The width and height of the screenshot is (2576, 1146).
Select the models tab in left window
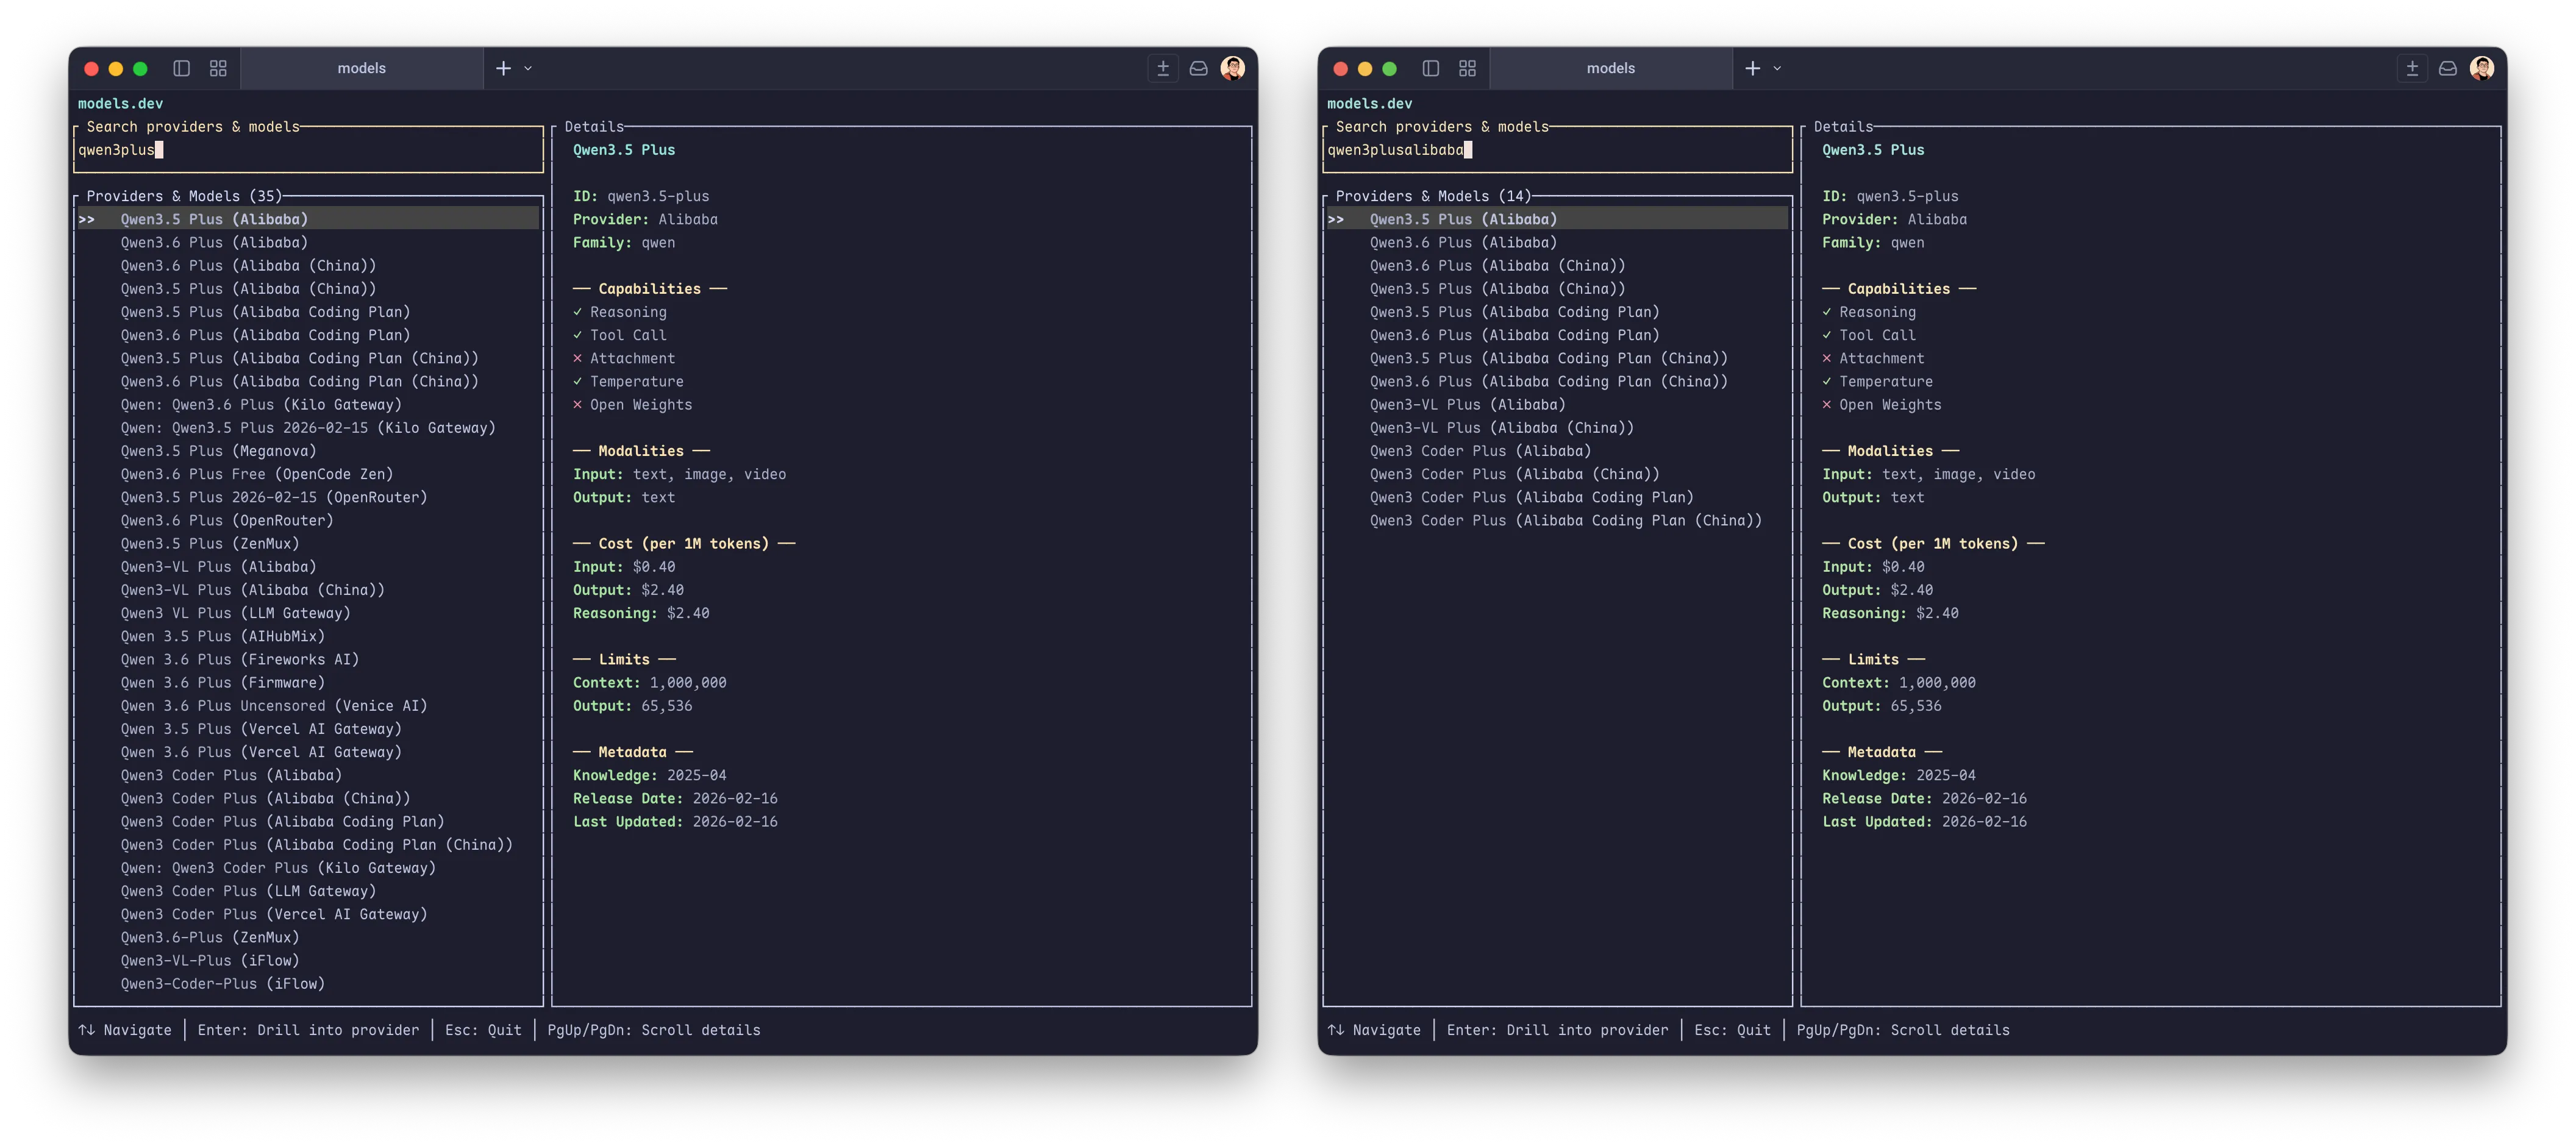(x=361, y=68)
